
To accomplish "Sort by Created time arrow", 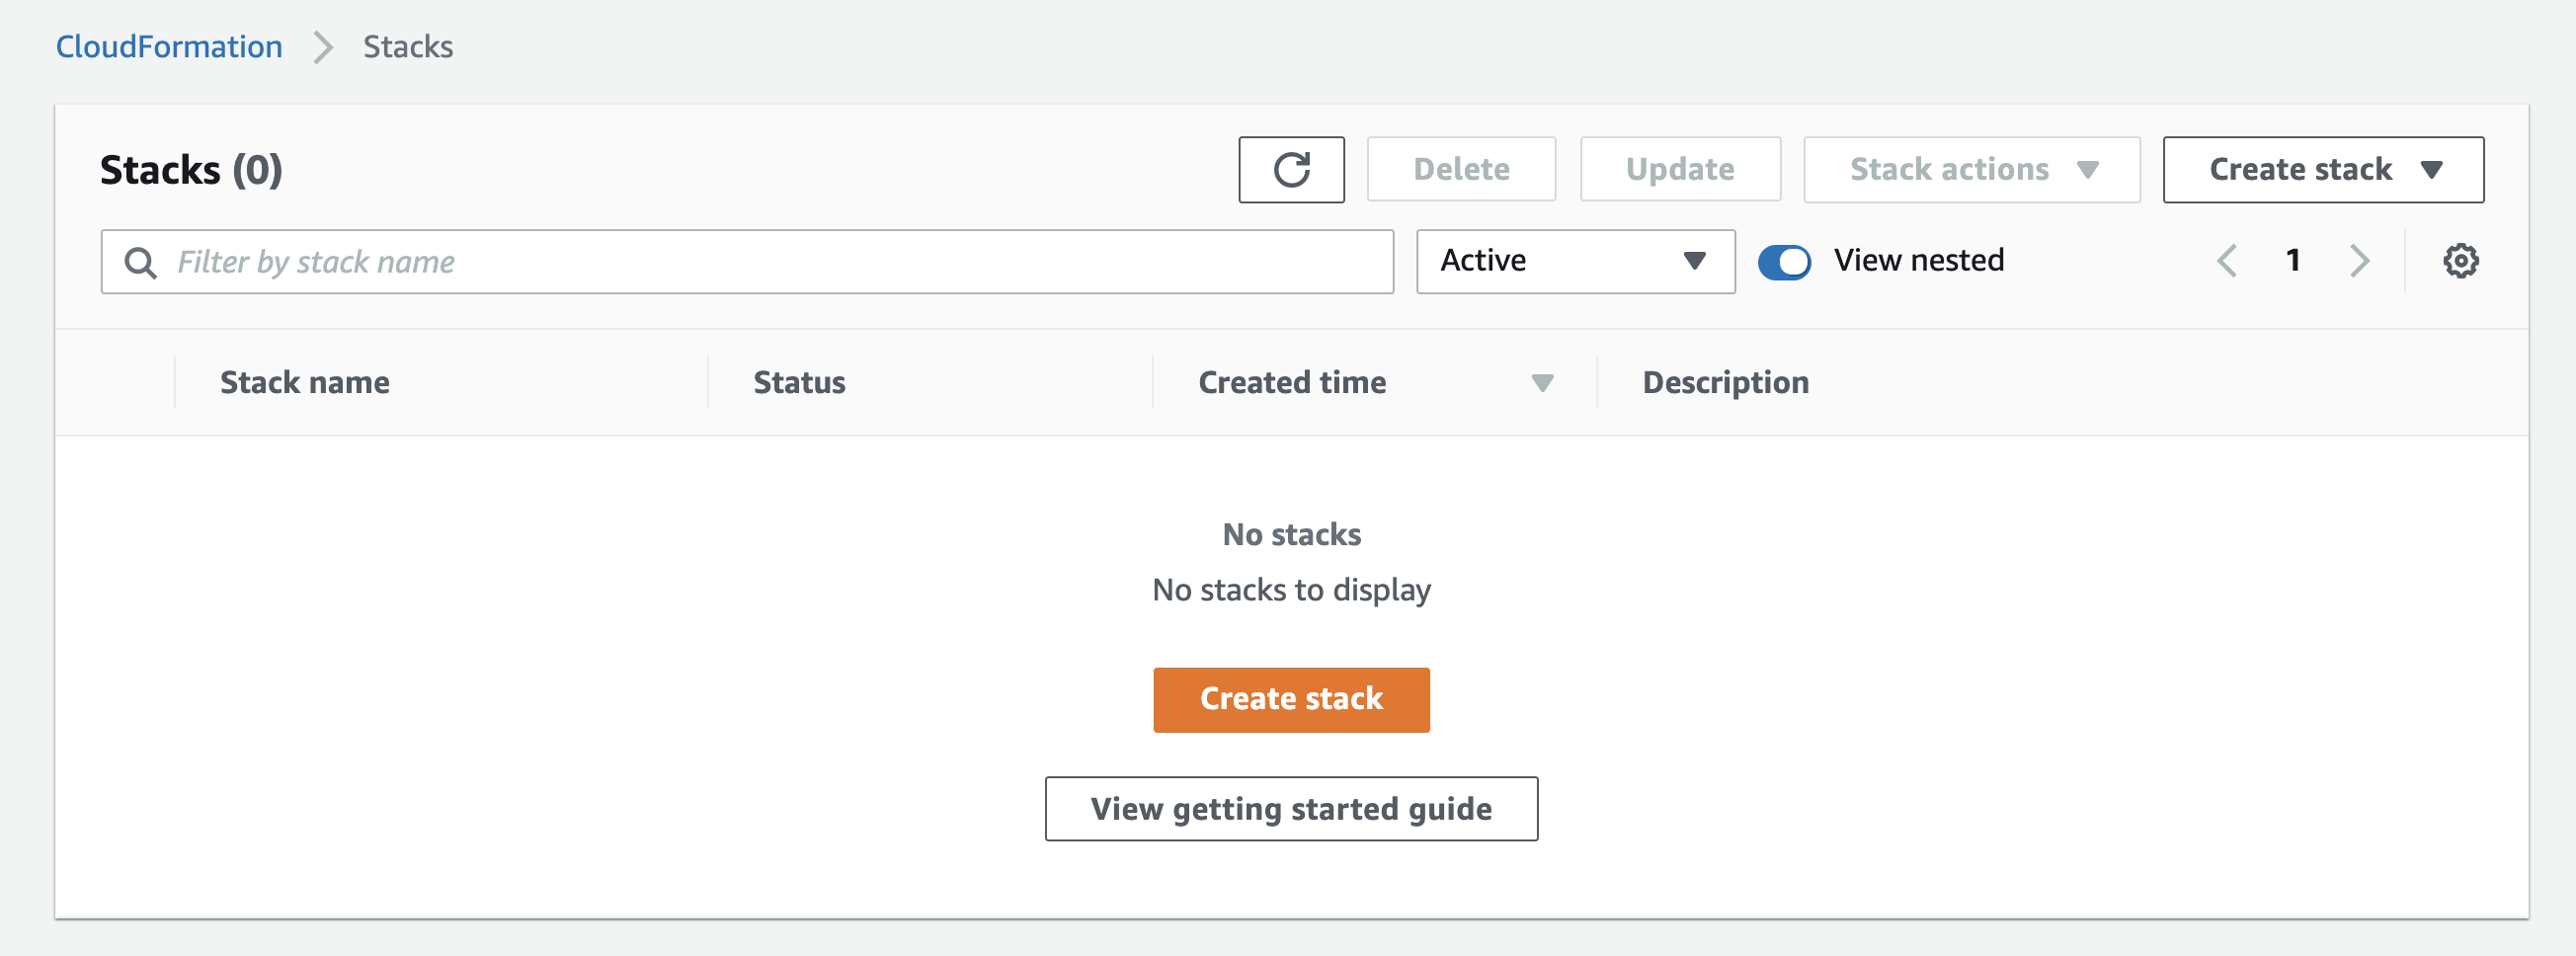I will tap(1542, 383).
